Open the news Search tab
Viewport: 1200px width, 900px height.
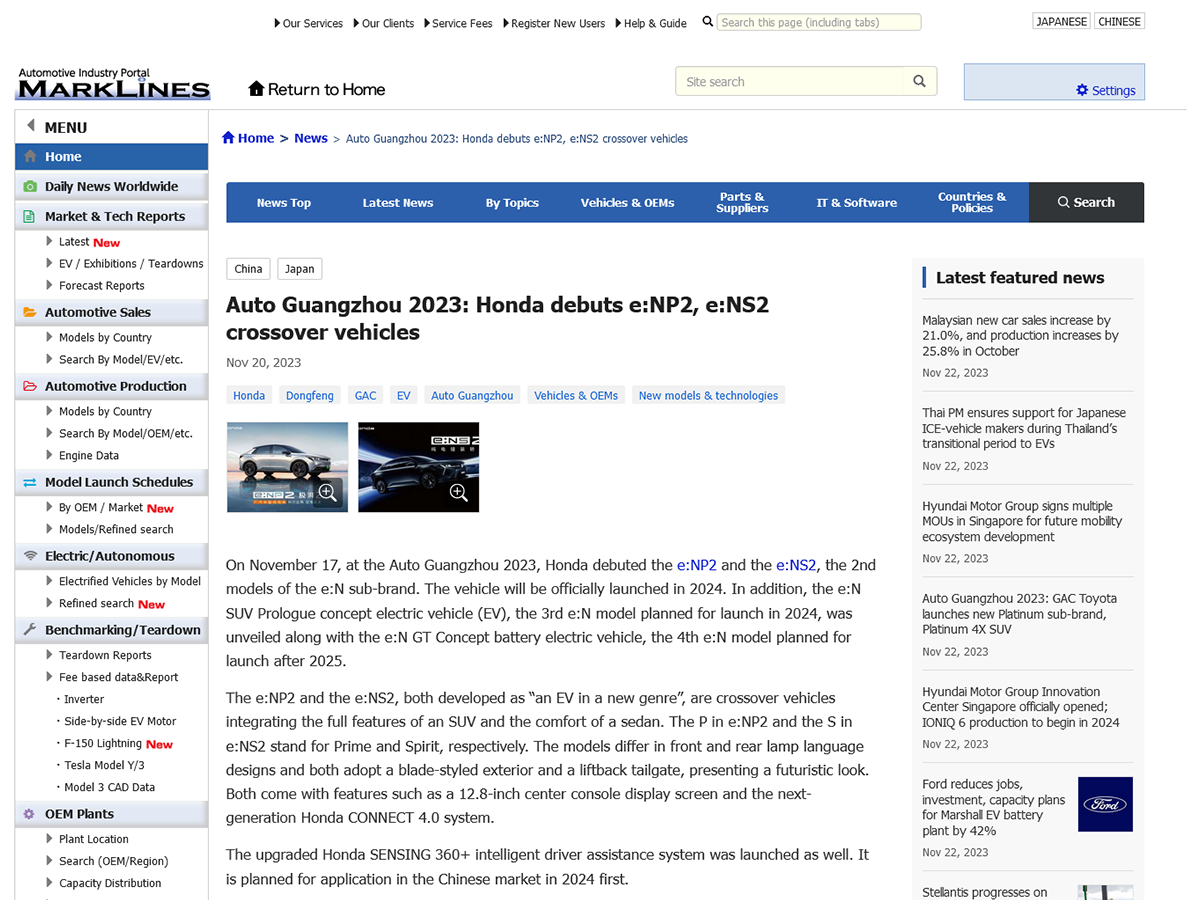(1086, 202)
